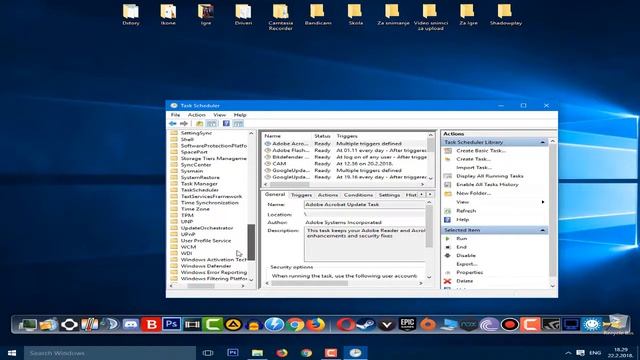
Task: Open the Shadowplay desktop folder
Action: (x=505, y=16)
